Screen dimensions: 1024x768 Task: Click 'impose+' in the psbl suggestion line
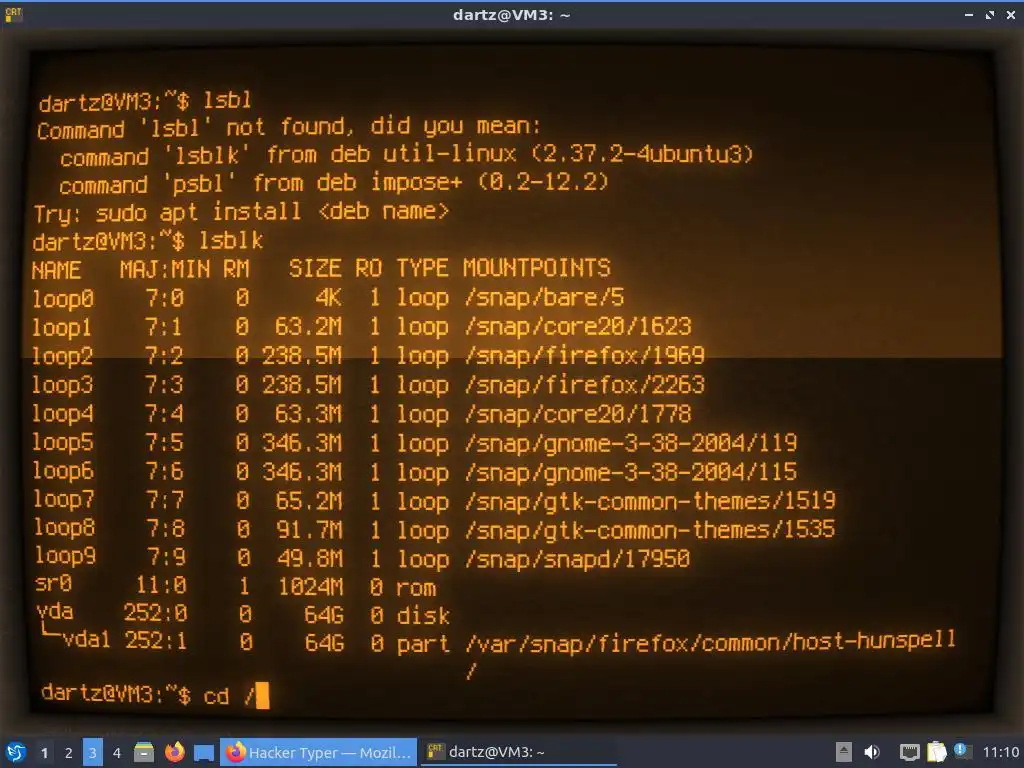click(417, 182)
